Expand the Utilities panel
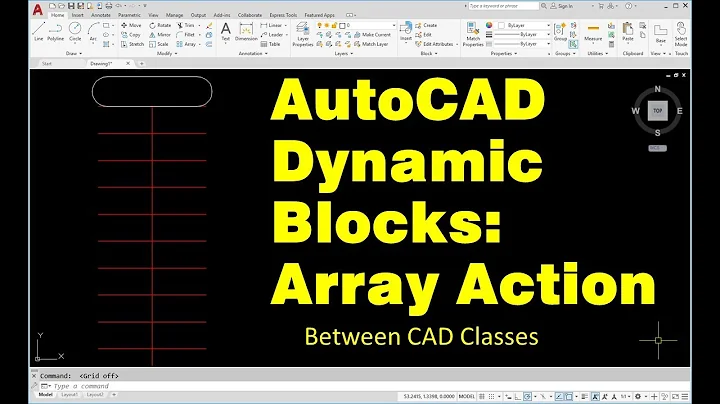 597,54
